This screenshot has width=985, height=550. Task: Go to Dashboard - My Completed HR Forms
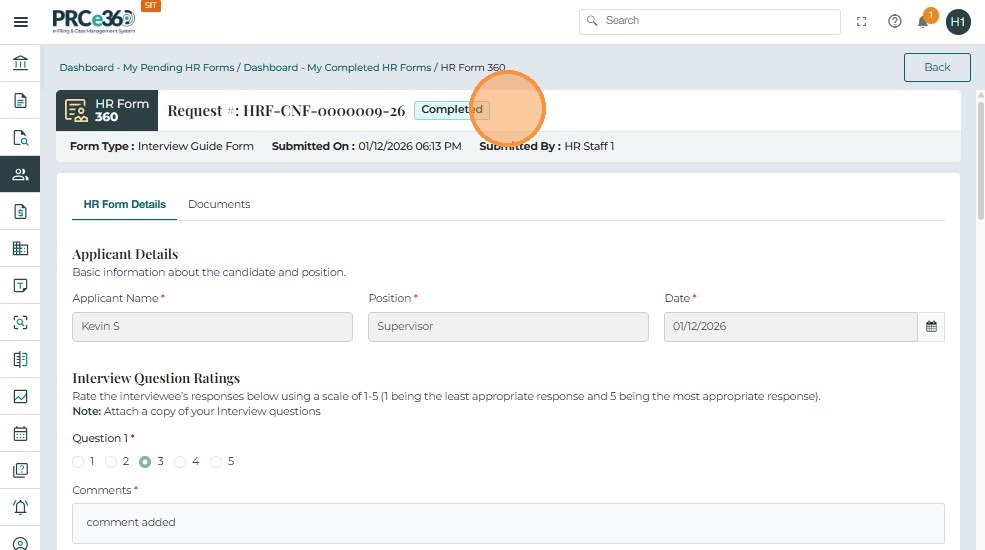337,67
